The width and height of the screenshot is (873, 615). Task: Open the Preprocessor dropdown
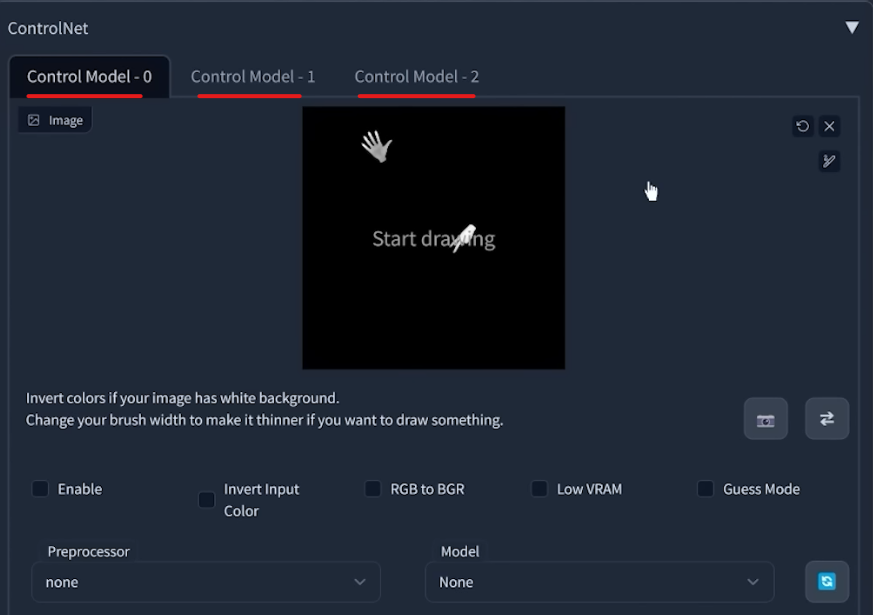tap(206, 582)
